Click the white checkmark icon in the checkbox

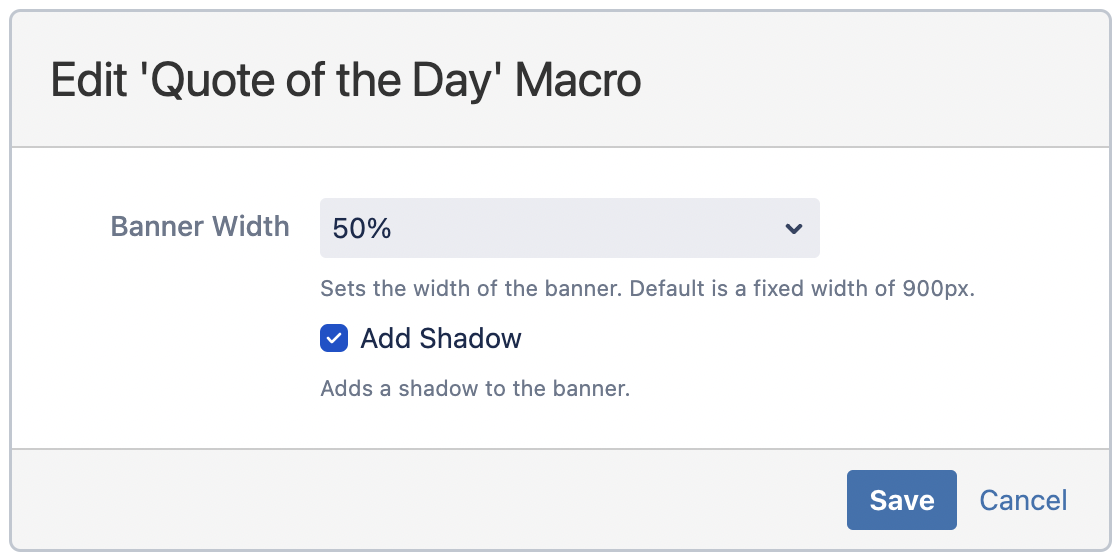pos(334,339)
